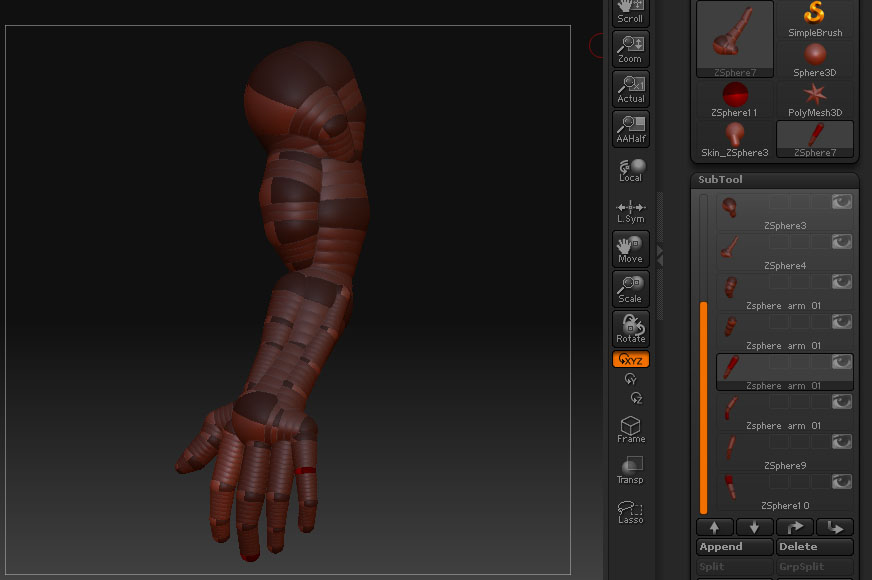Screen dimensions: 872x580
Task: Click the Local transformation icon
Action: pos(630,169)
